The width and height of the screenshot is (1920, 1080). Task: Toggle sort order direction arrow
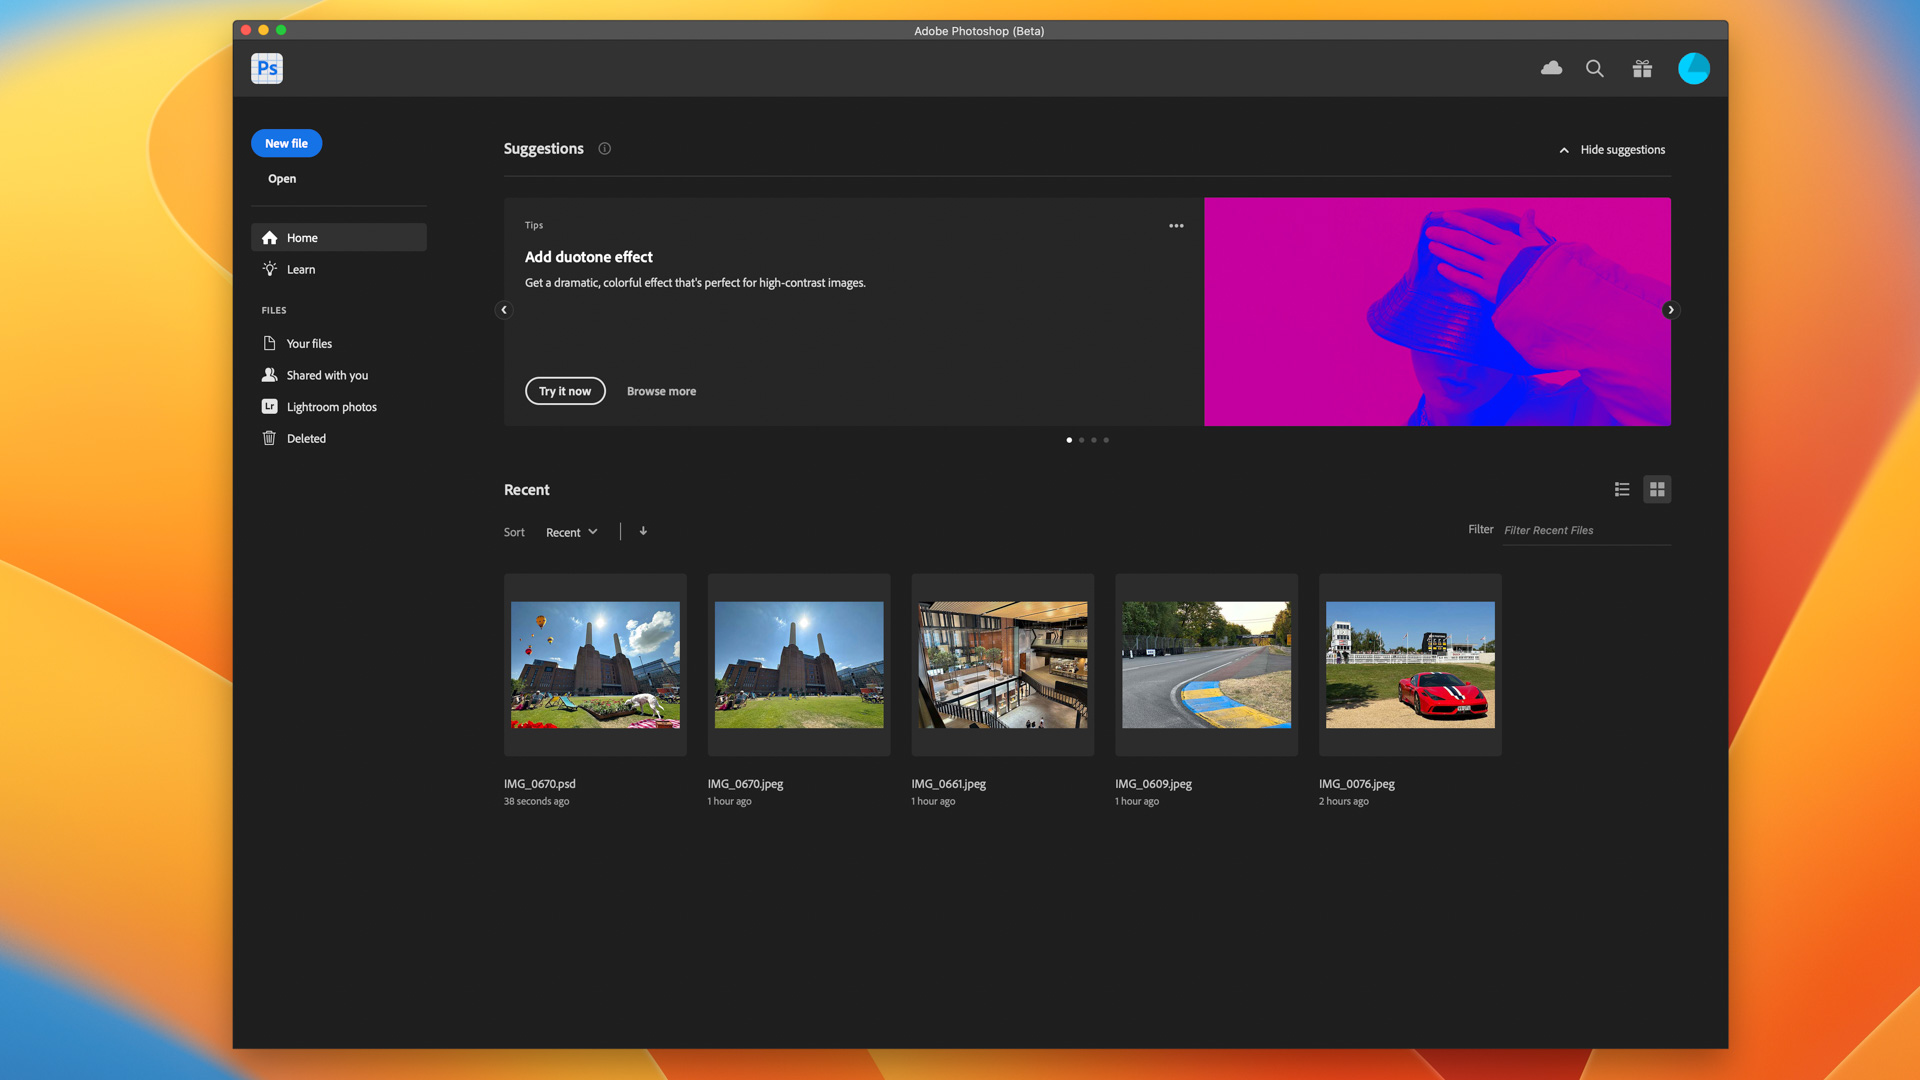tap(644, 530)
